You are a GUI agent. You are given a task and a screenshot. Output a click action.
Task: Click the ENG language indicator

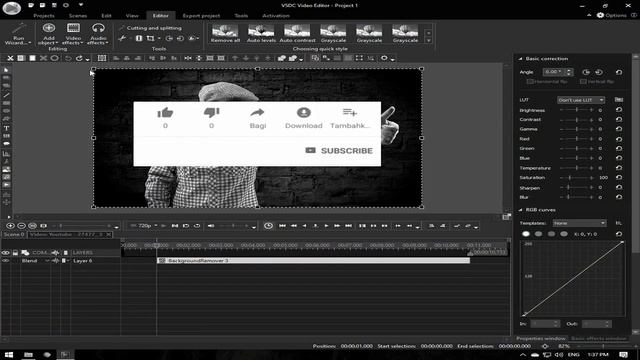[573, 355]
